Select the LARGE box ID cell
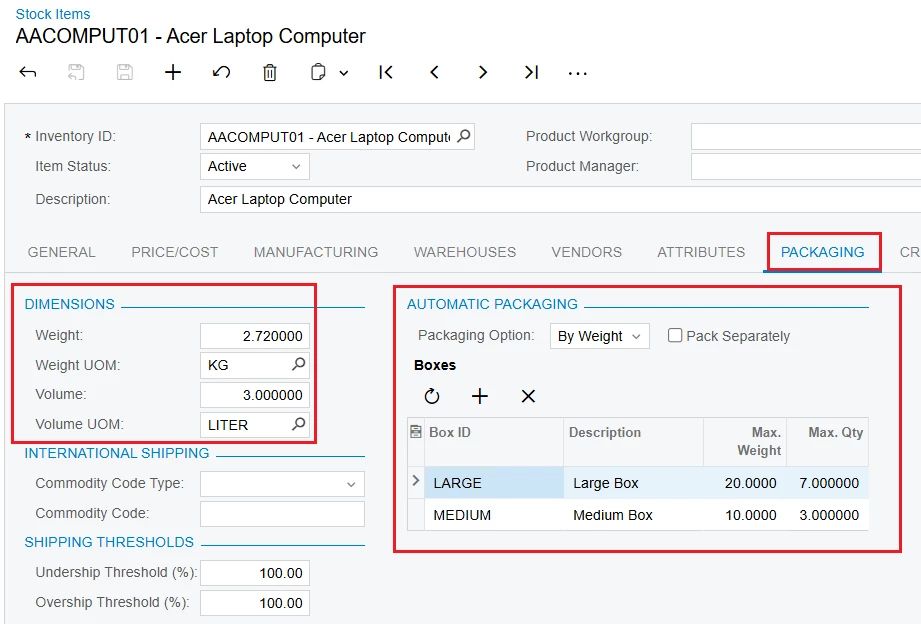921x624 pixels. (494, 483)
